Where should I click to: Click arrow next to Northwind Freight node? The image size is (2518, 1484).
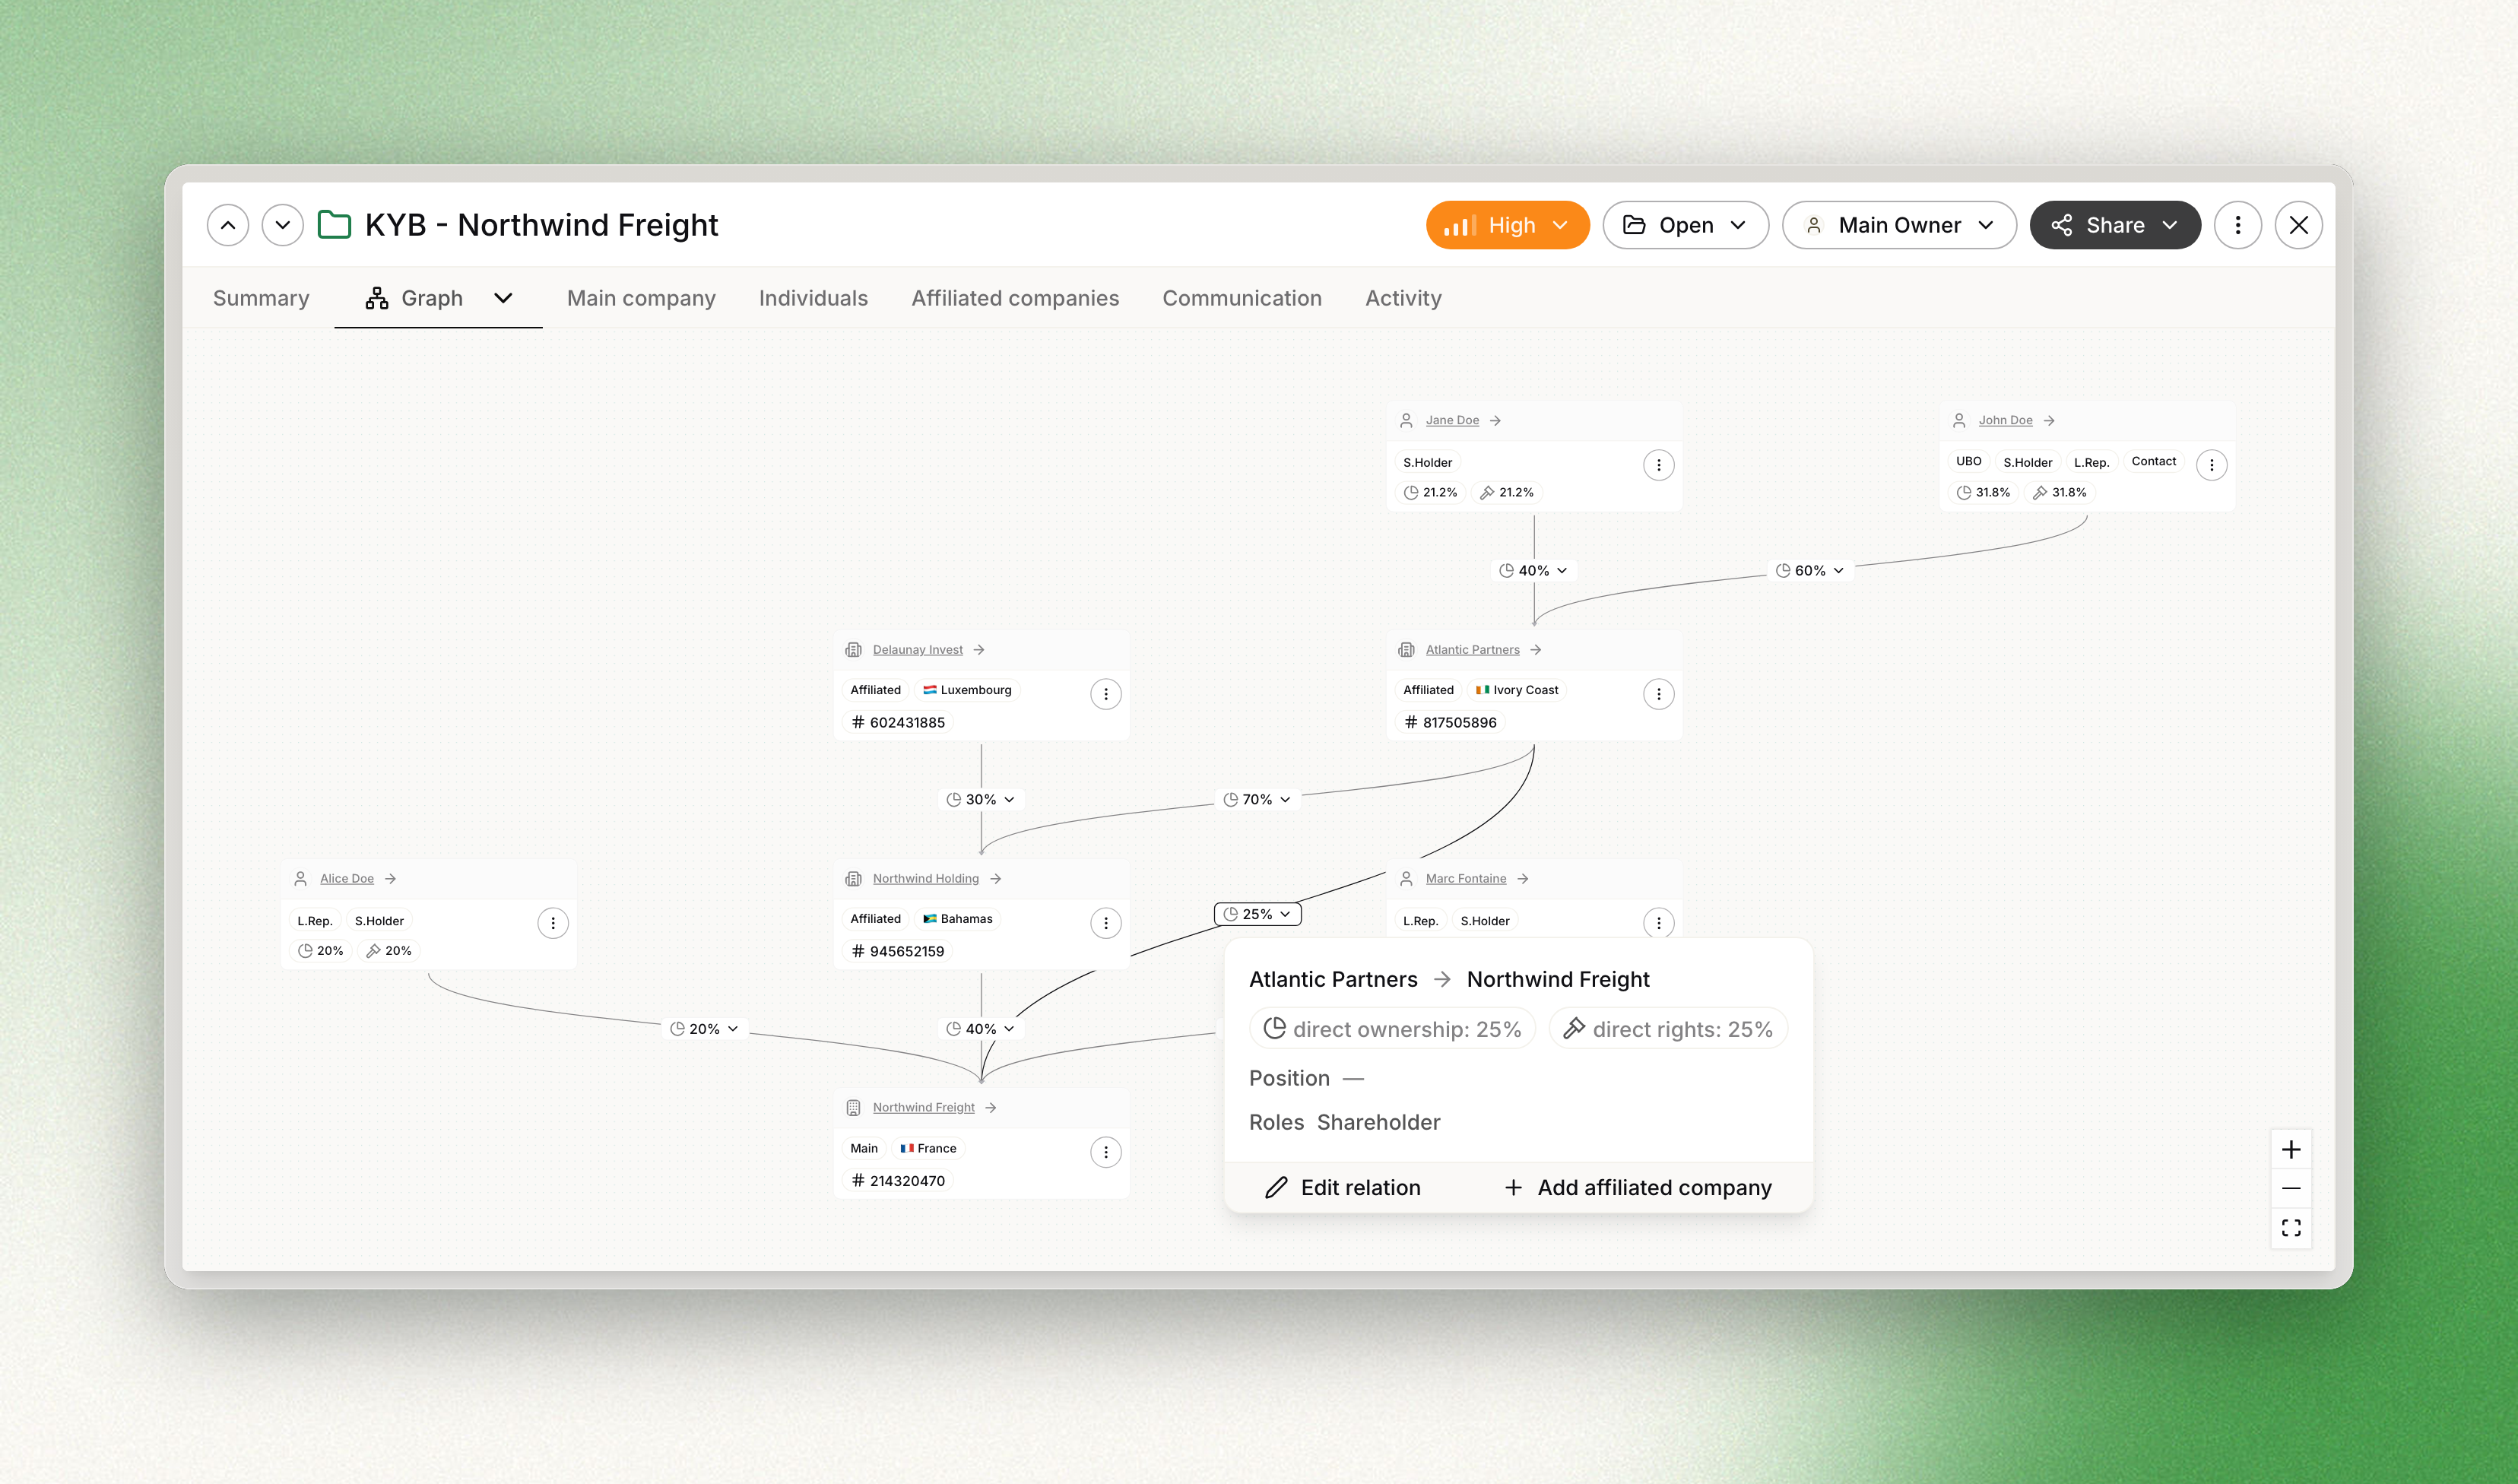991,1108
